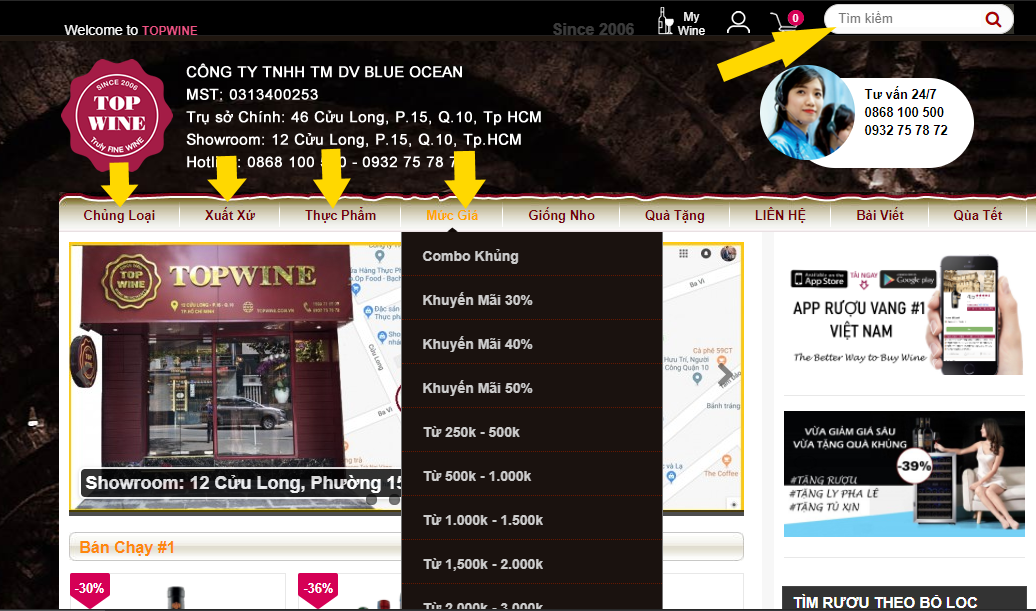The height and width of the screenshot is (611, 1036).
Task: Click the map apps grid icon
Action: (683, 254)
